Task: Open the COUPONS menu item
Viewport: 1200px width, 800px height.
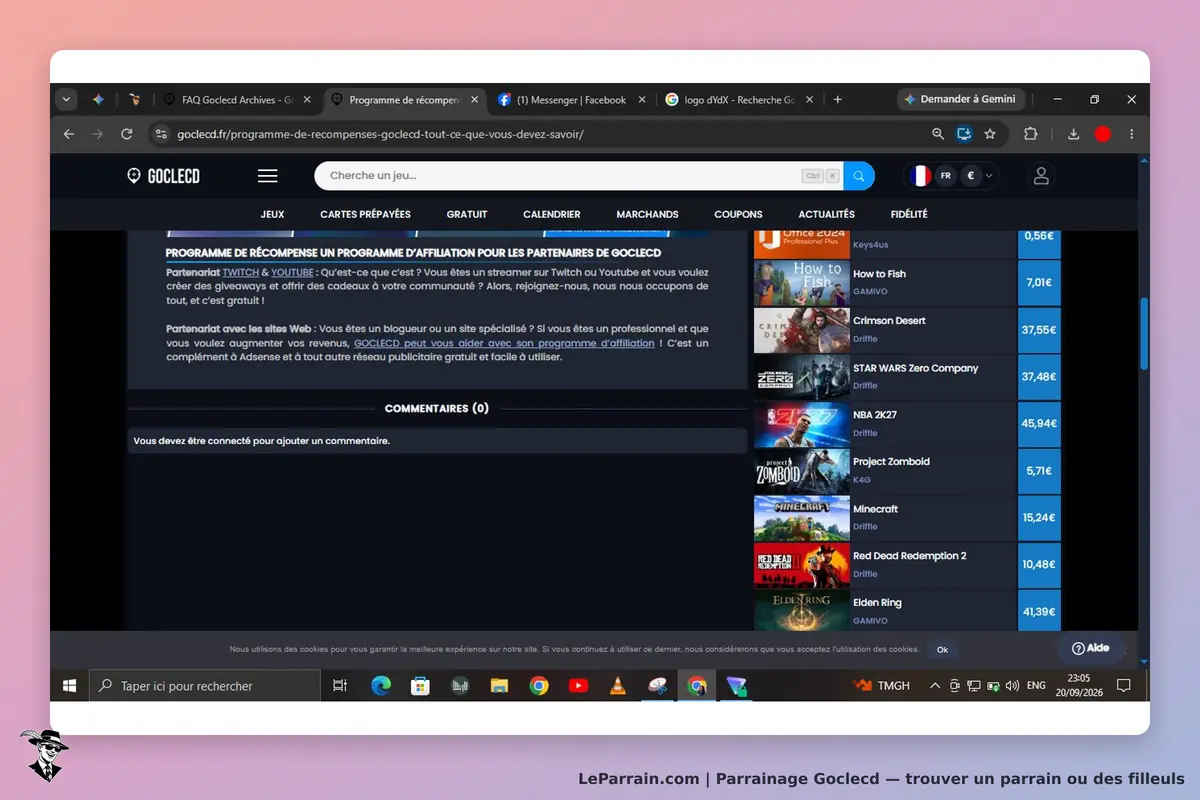Action: pyautogui.click(x=738, y=214)
